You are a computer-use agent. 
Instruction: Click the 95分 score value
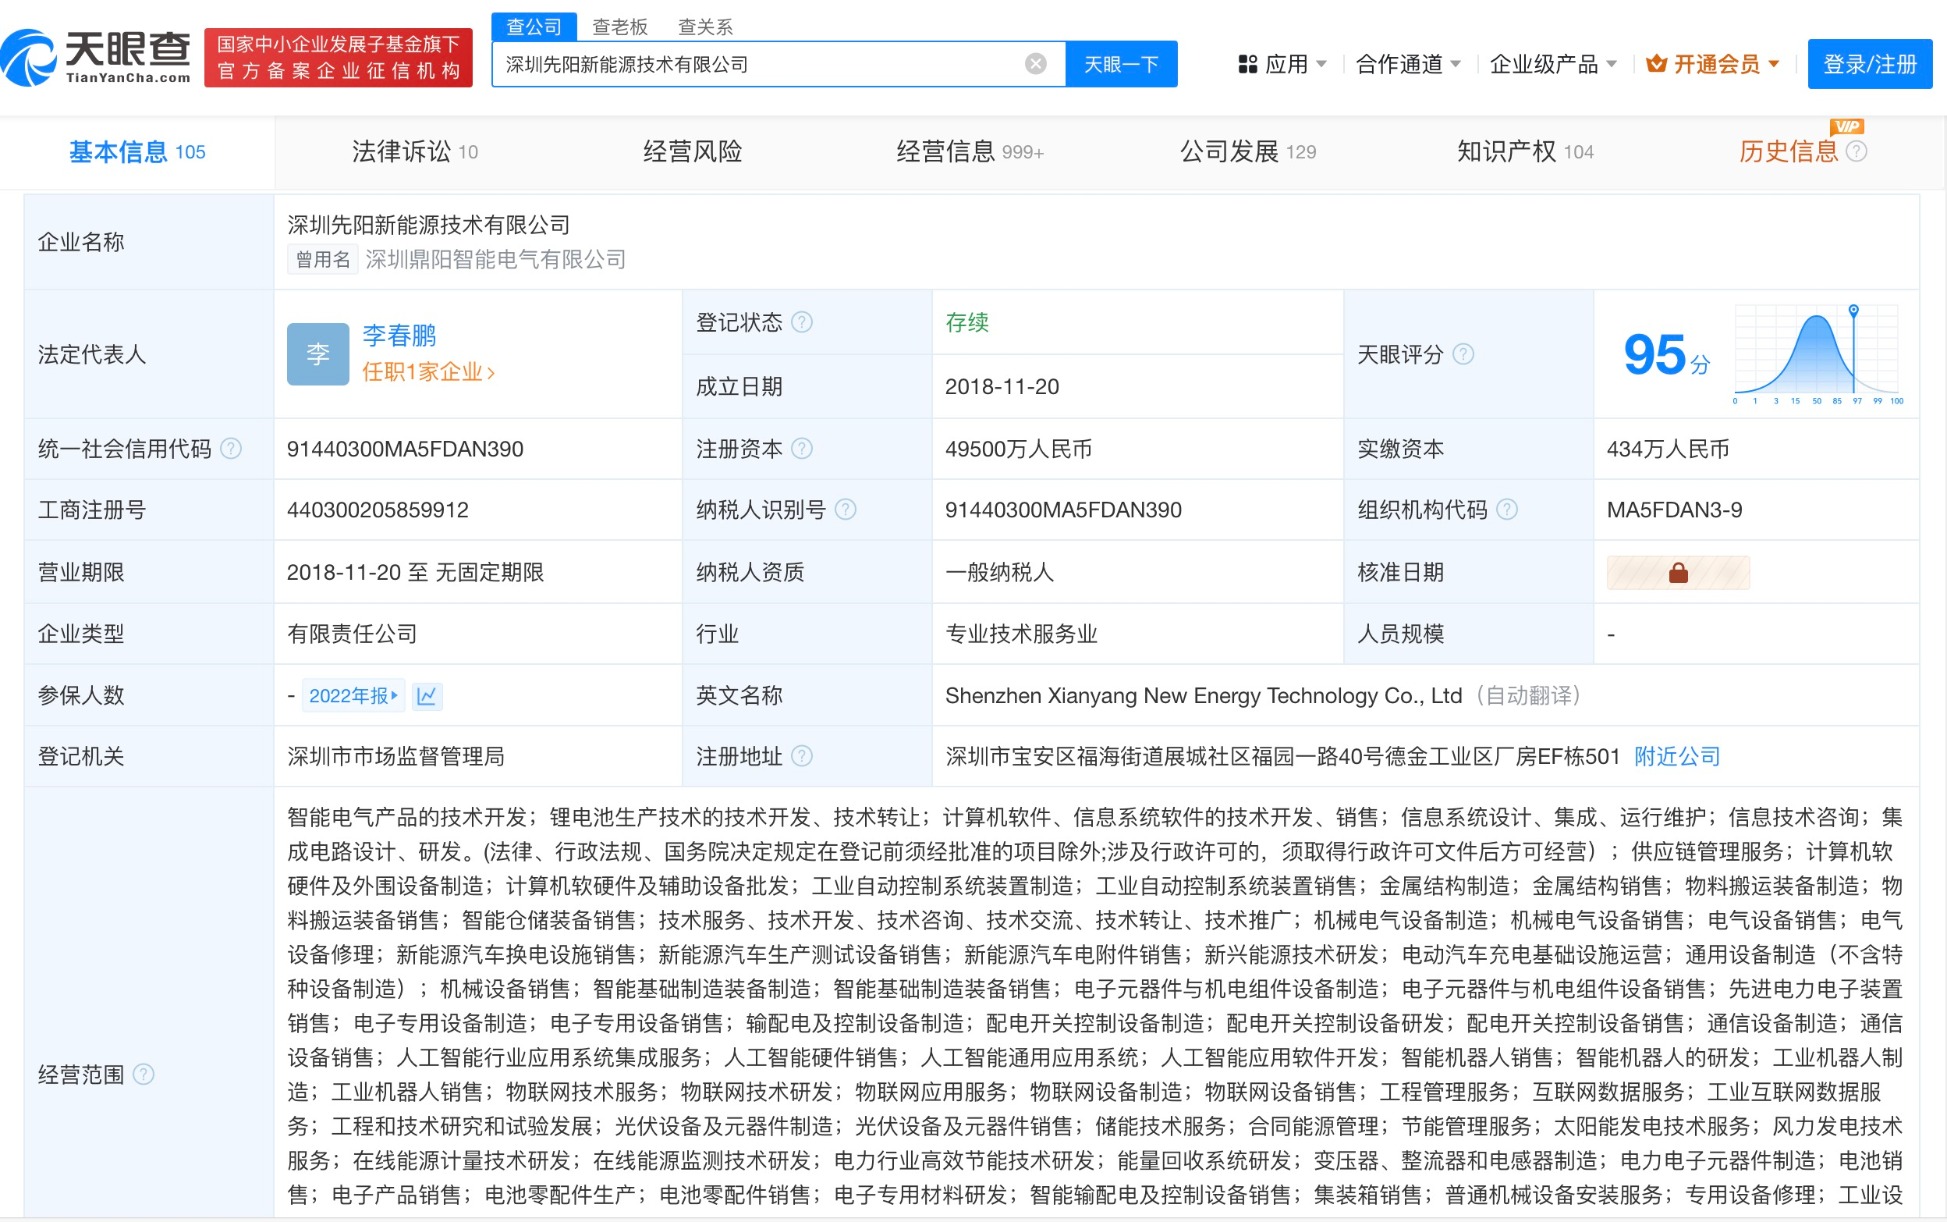(1667, 355)
